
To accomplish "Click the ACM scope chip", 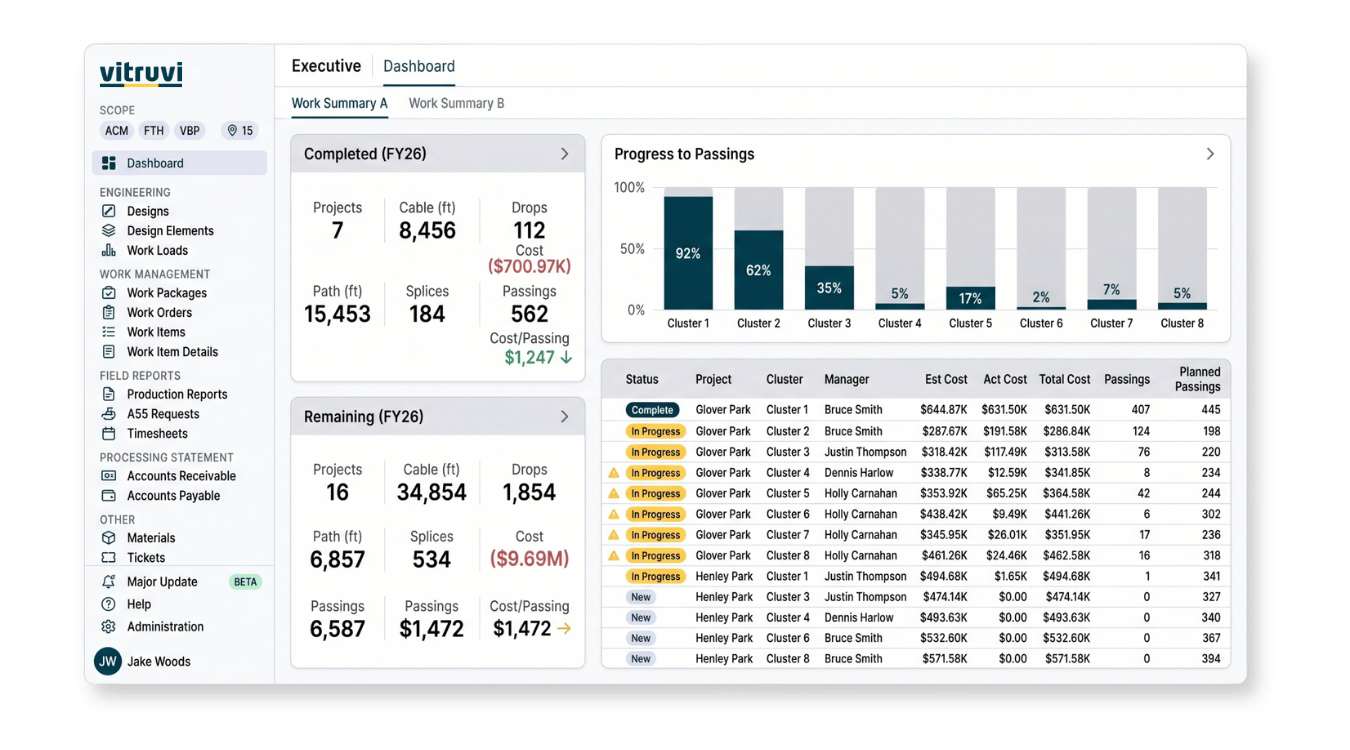I will coord(117,131).
